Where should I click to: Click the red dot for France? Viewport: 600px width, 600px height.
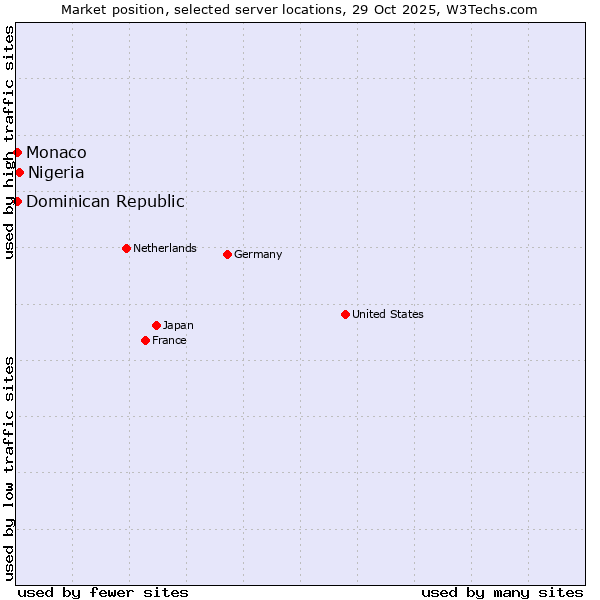(145, 340)
